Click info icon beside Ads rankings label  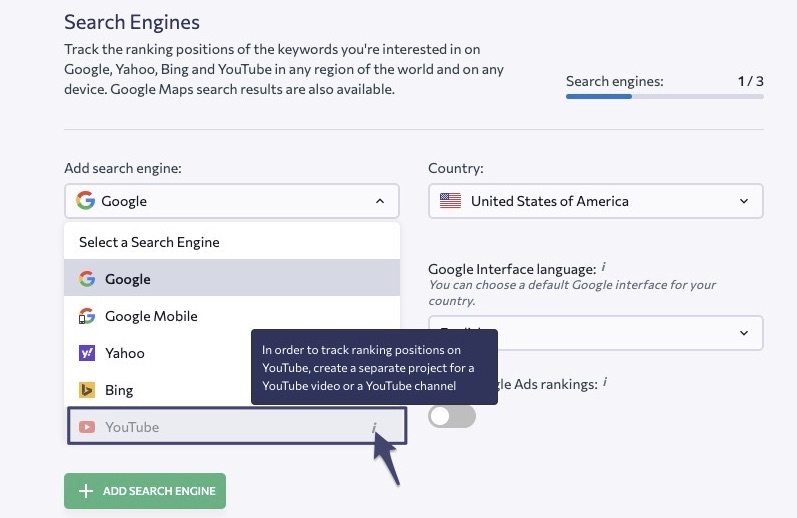[x=605, y=382]
